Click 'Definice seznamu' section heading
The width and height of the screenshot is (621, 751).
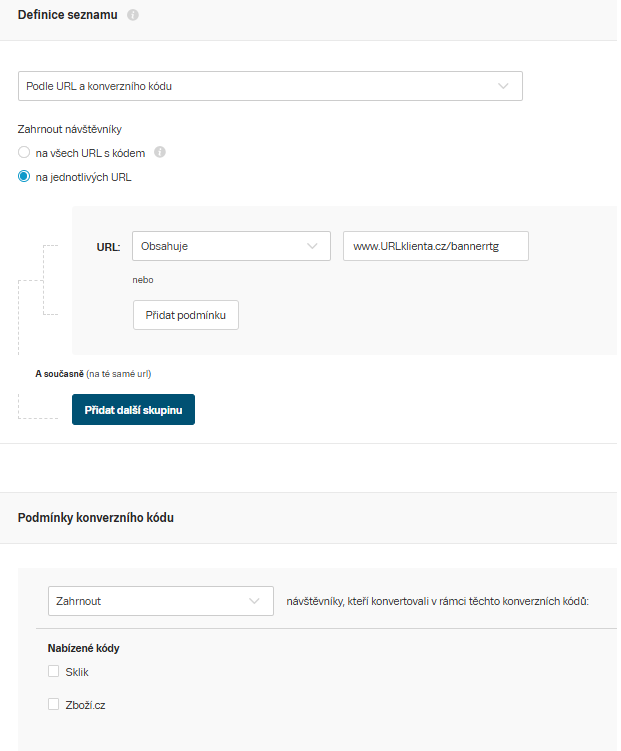click(x=68, y=15)
